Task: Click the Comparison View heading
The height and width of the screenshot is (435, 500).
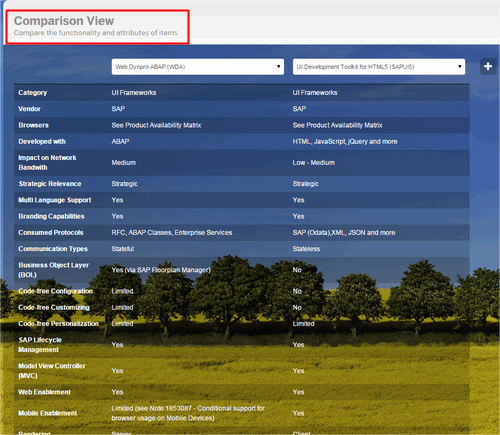Action: tap(64, 21)
